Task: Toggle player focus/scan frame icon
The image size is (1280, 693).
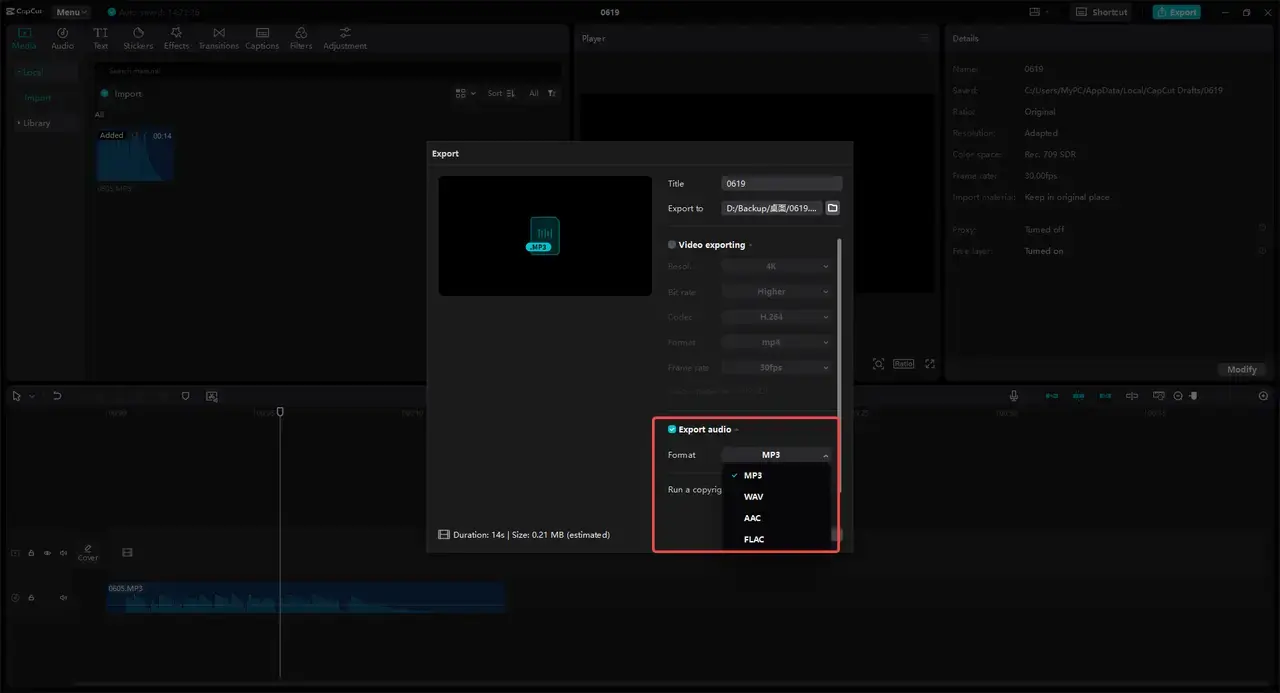Action: 878,364
